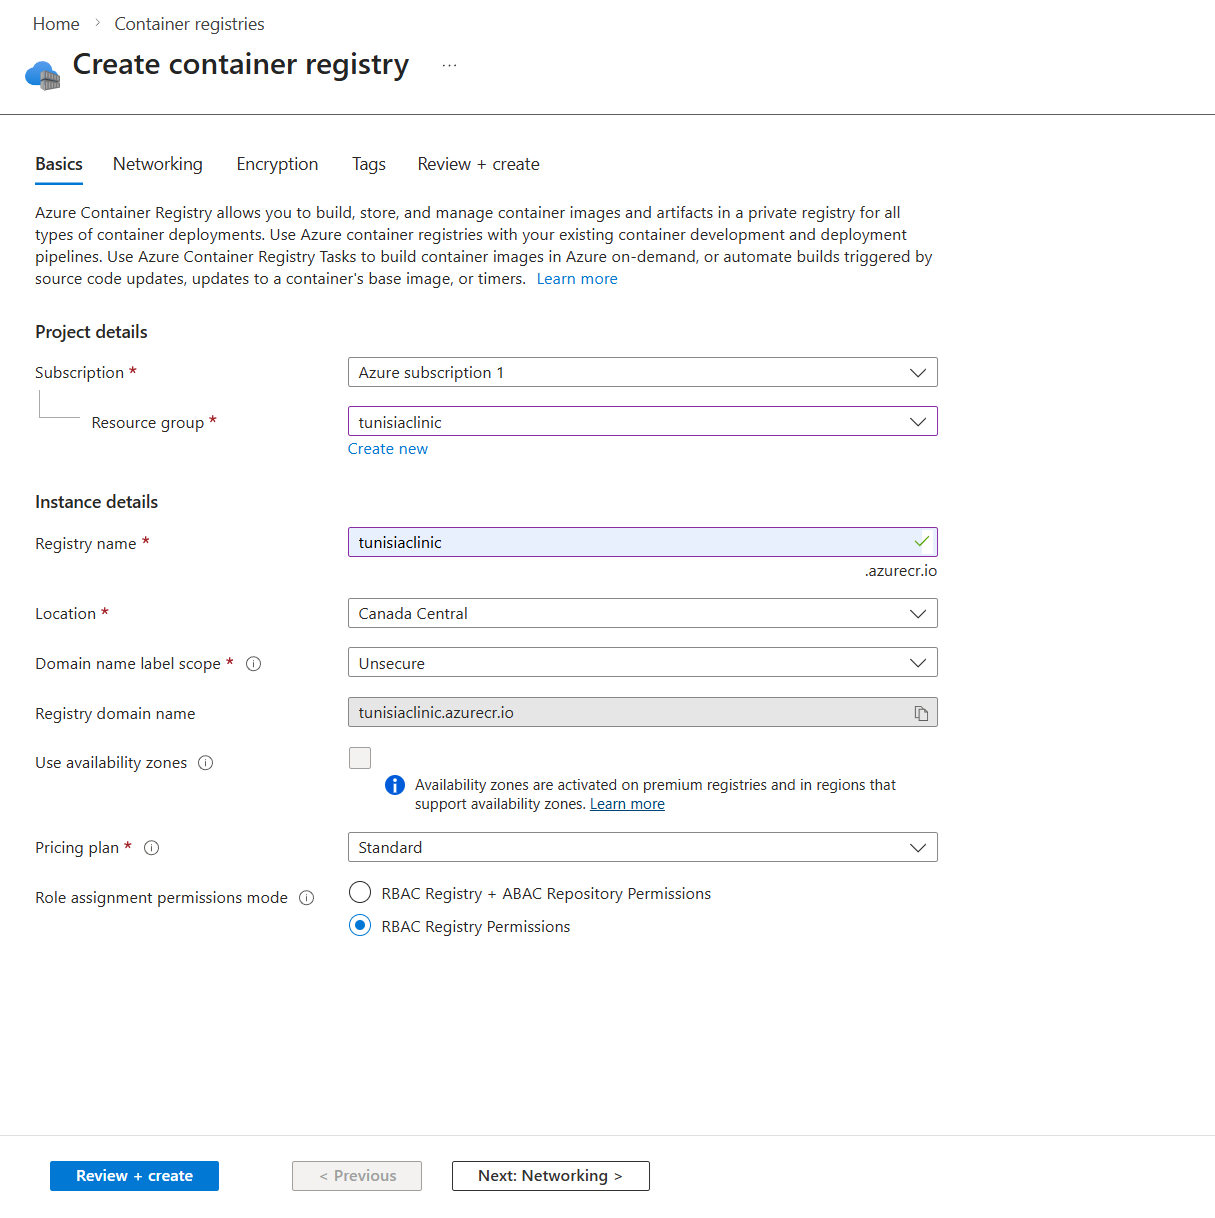Screen dimensions: 1215x1218
Task: Open the Tags tab
Action: coord(368,164)
